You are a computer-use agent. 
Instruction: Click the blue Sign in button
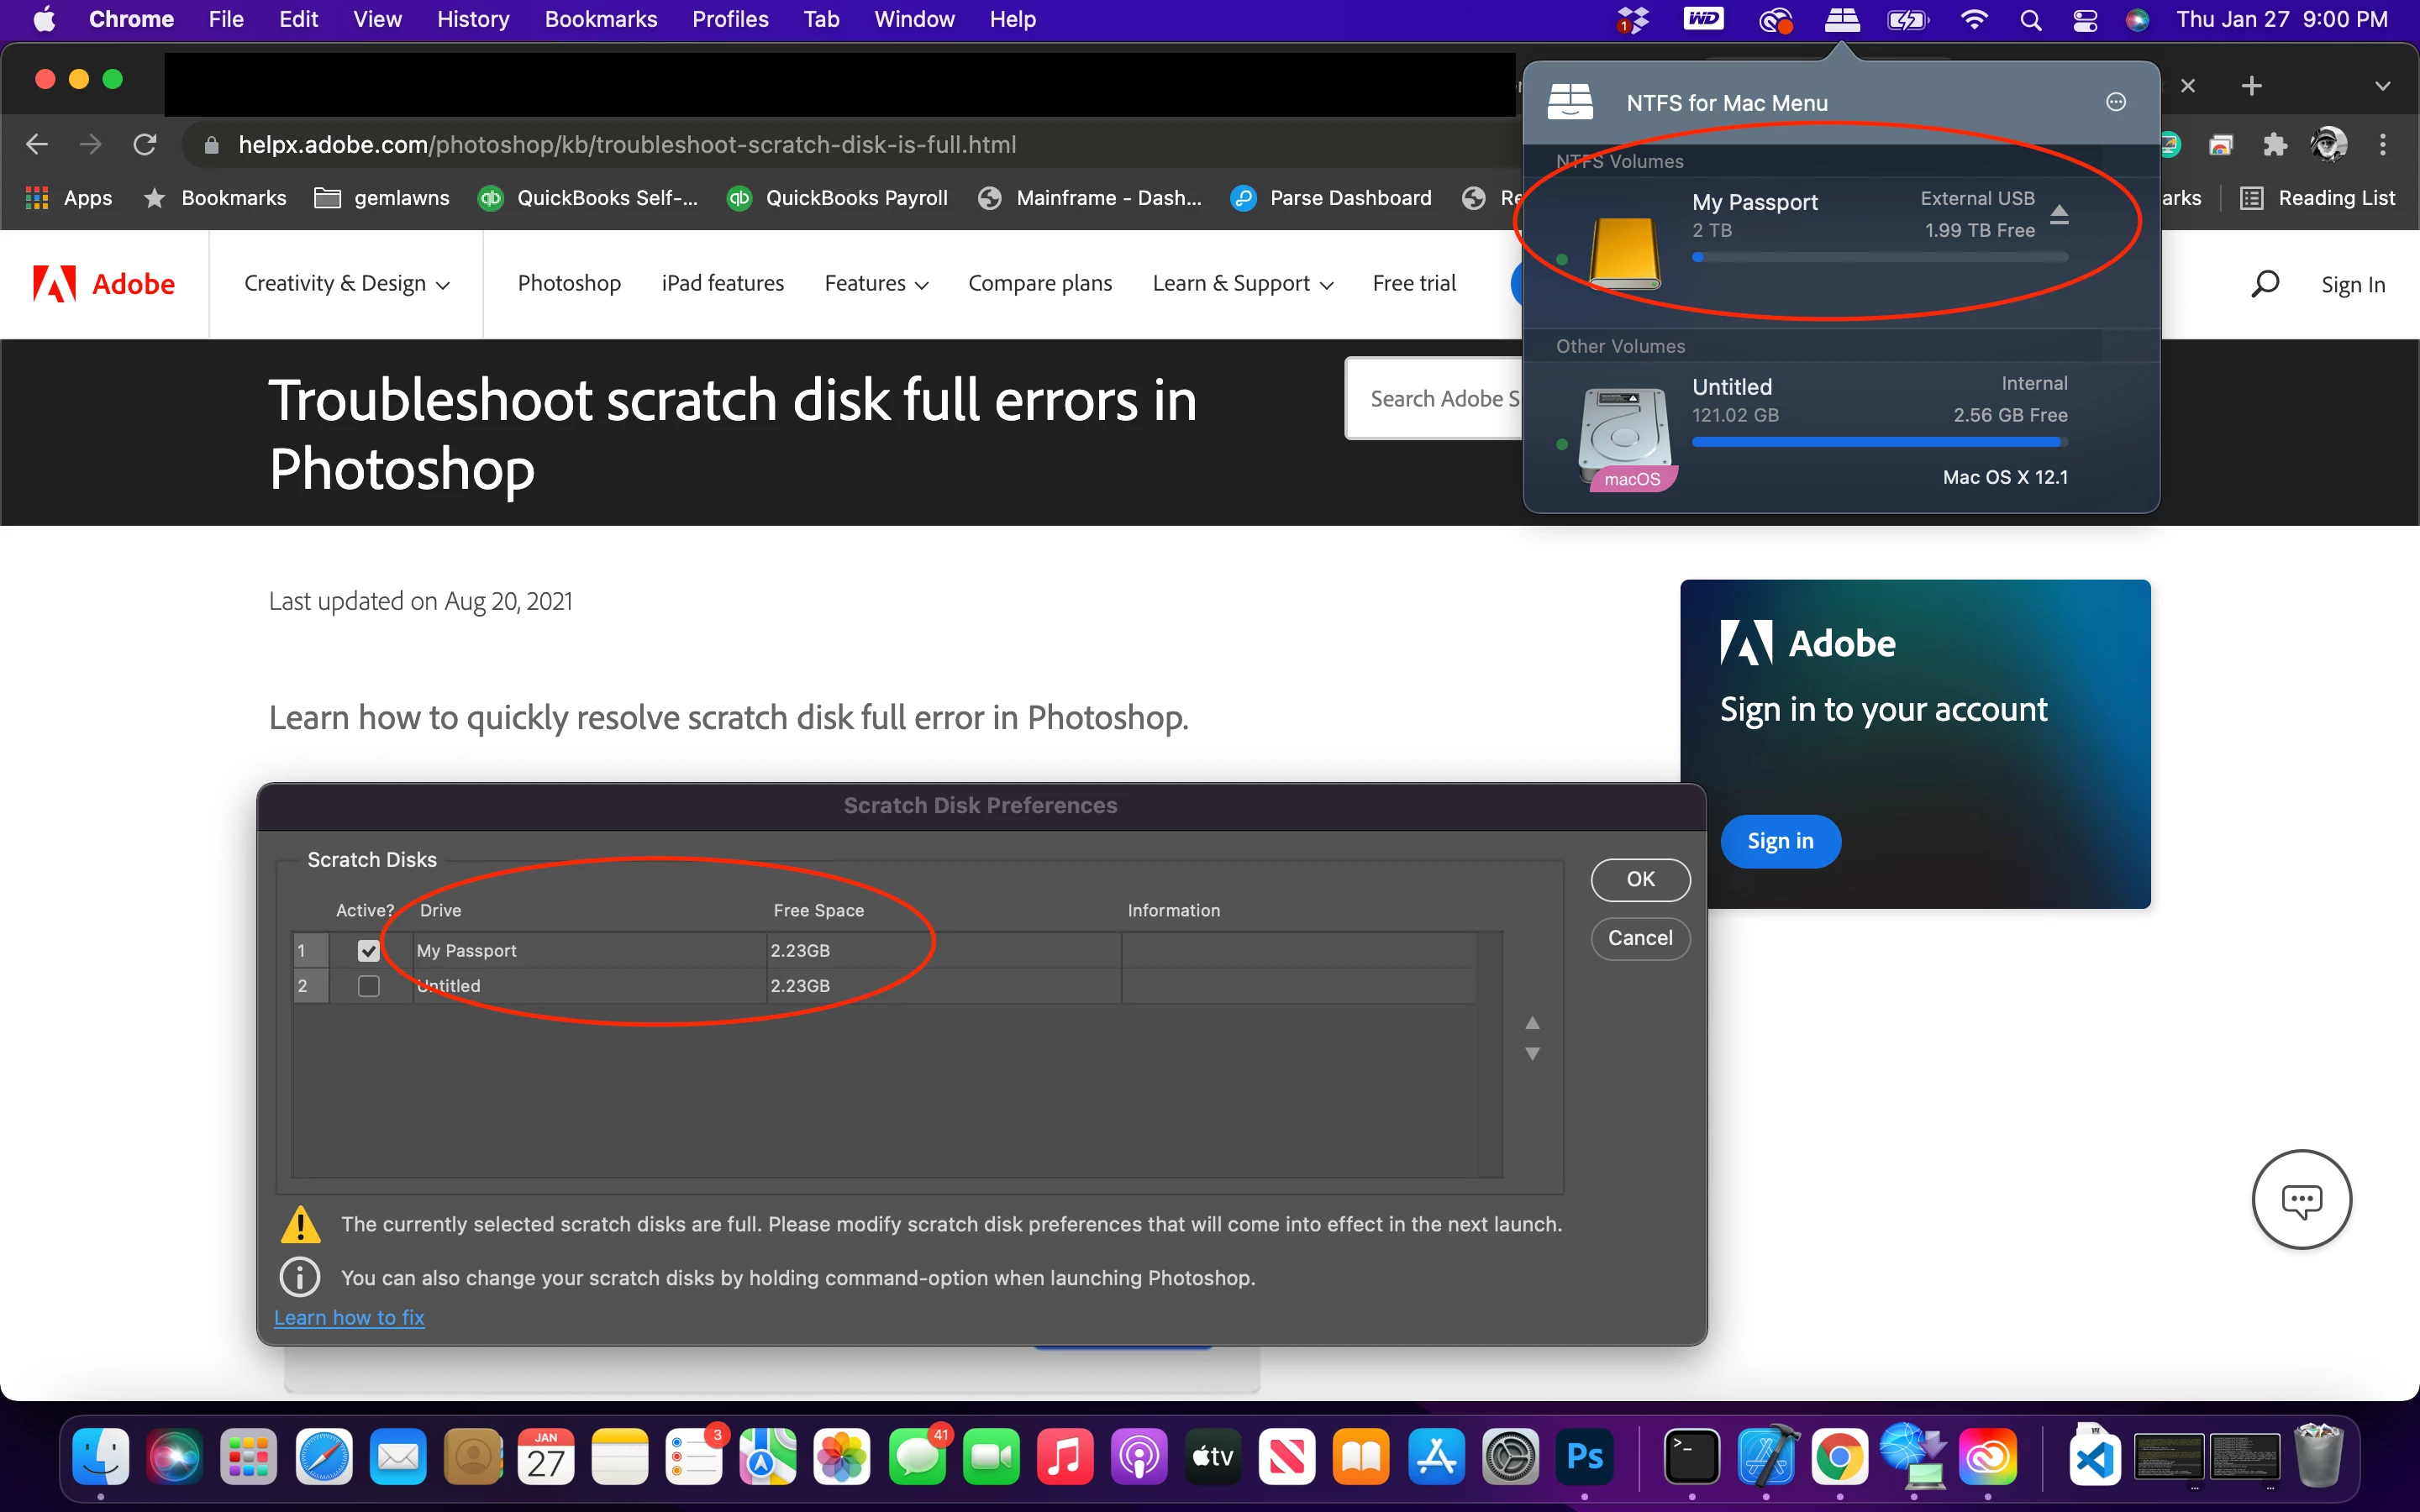pos(1780,841)
